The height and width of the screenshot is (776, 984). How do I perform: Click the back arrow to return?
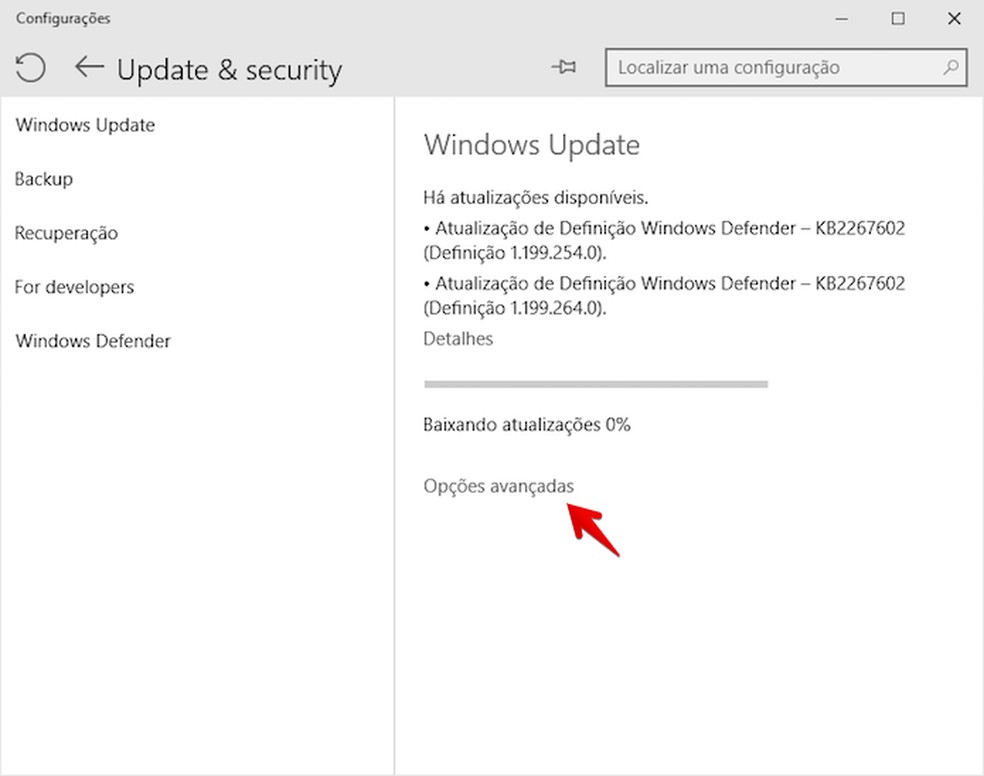click(89, 68)
